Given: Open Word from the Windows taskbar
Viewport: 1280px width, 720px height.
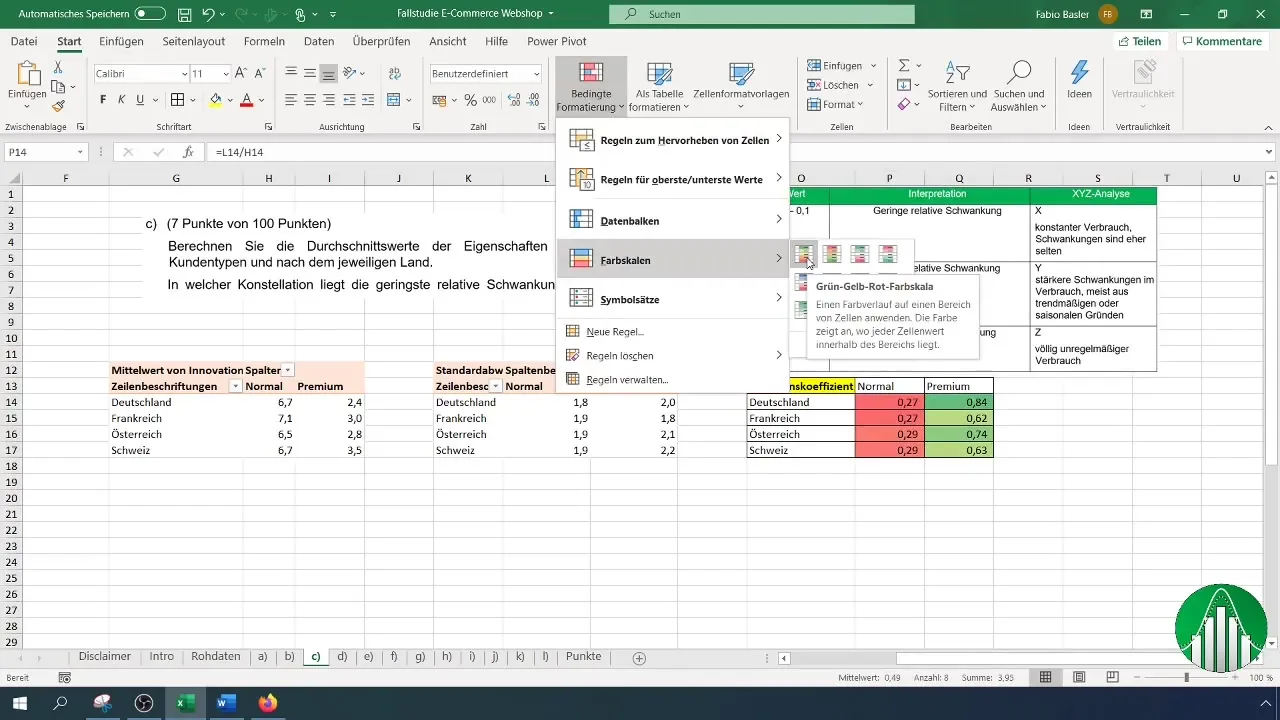Looking at the screenshot, I should click(225, 703).
